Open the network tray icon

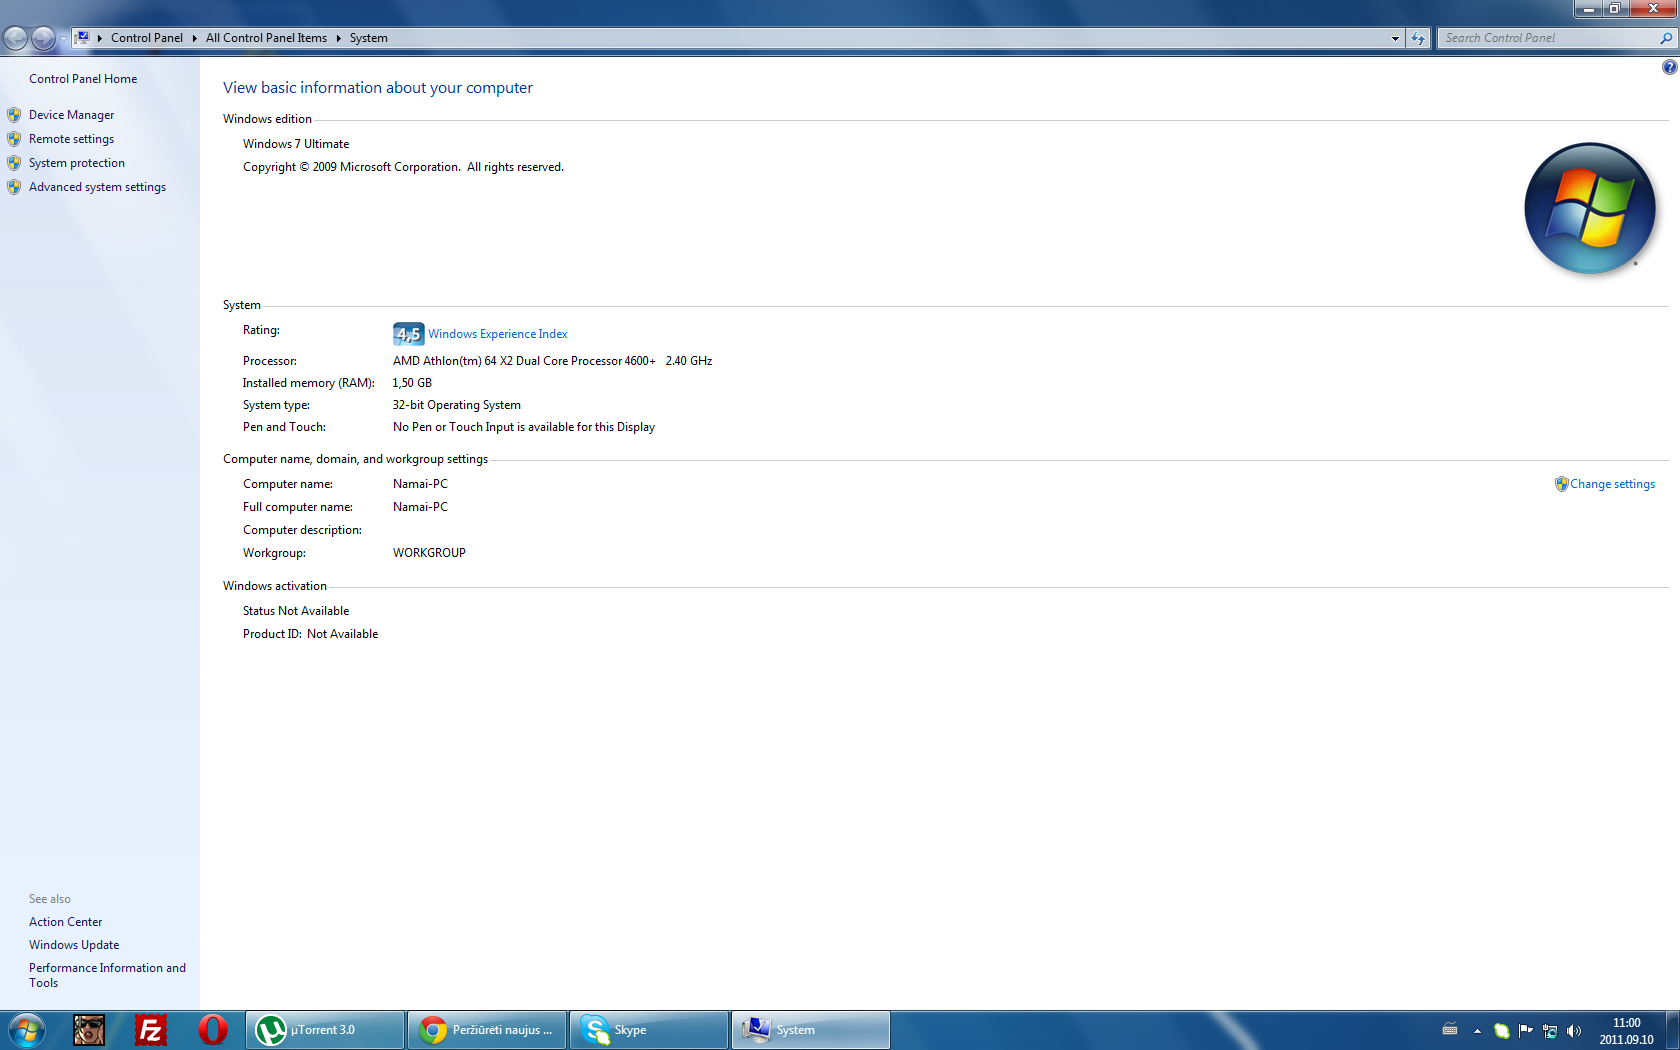pos(1550,1031)
